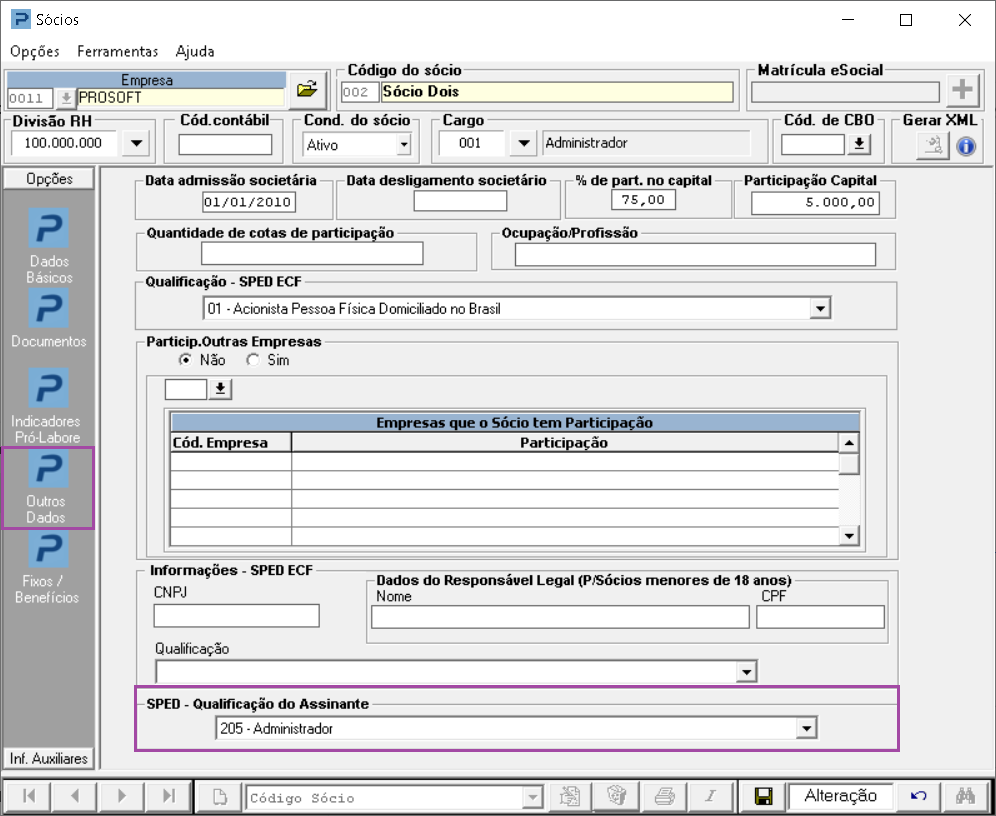Click the Participação Capital value field
Screen dimensions: 996x816
[815, 203]
